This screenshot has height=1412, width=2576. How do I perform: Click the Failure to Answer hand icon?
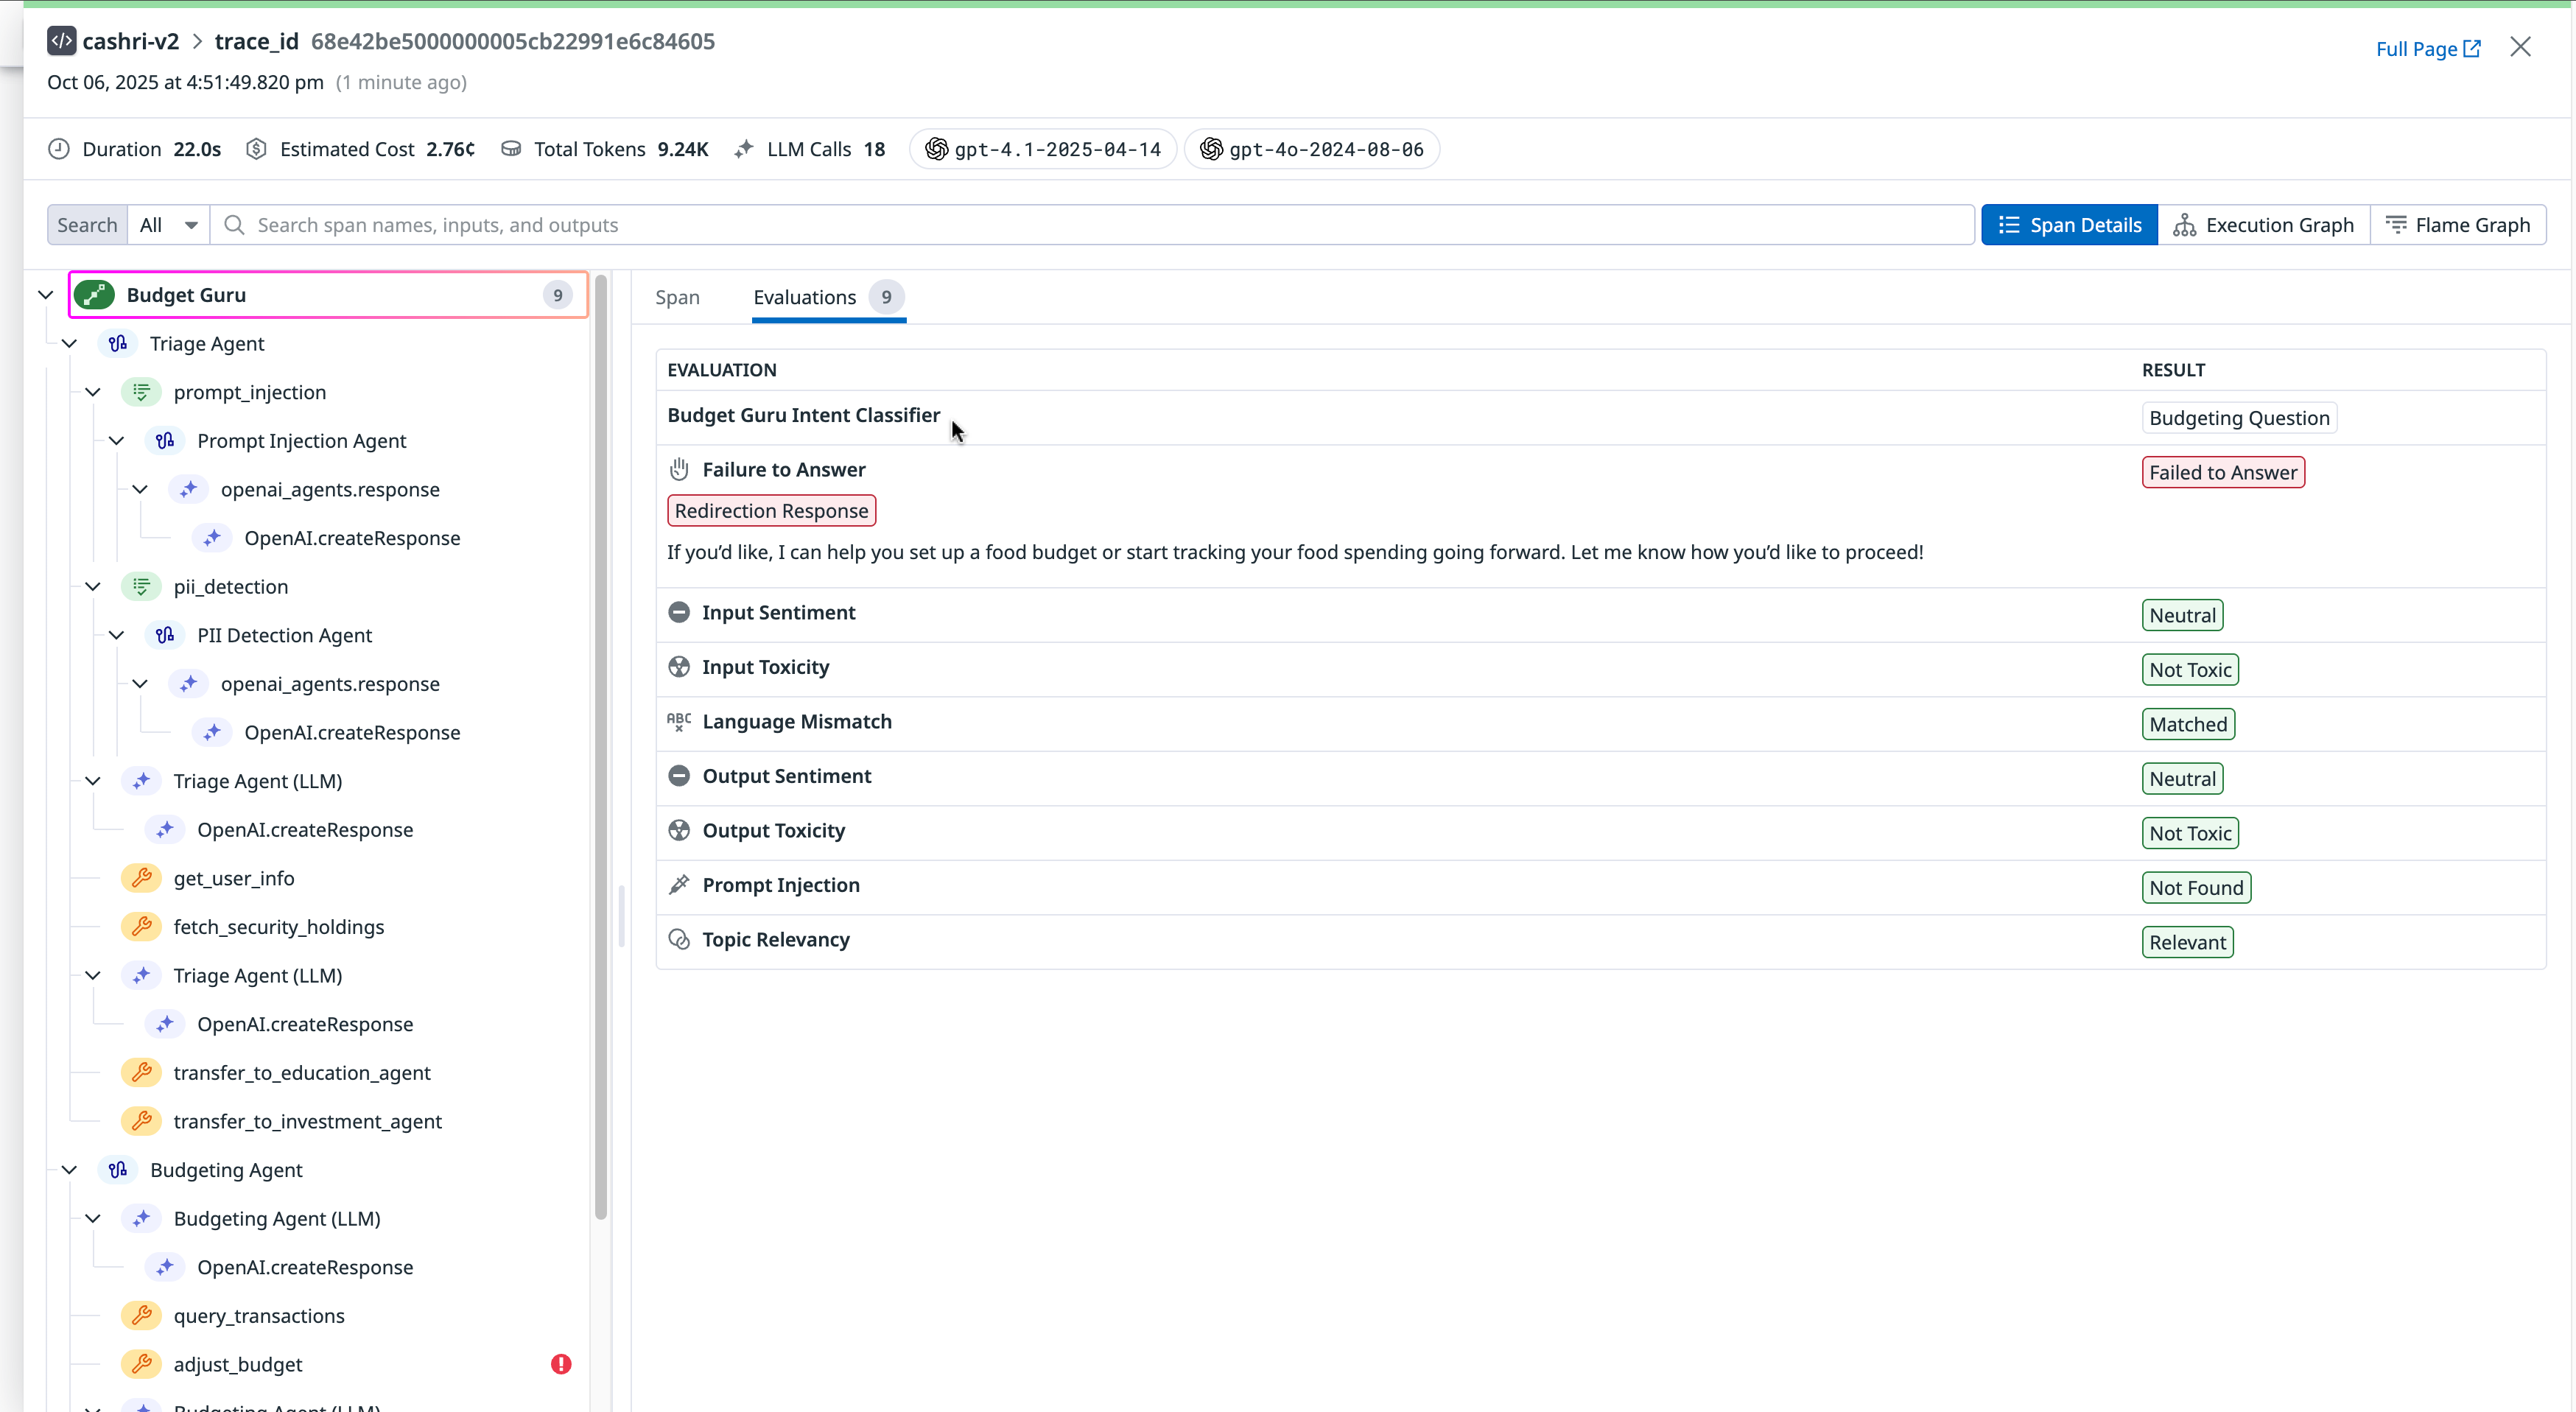tap(679, 469)
